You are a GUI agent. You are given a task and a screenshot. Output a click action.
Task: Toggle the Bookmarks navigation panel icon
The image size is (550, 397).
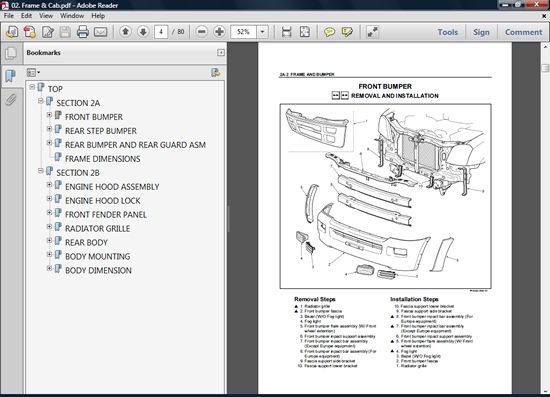[x=11, y=76]
